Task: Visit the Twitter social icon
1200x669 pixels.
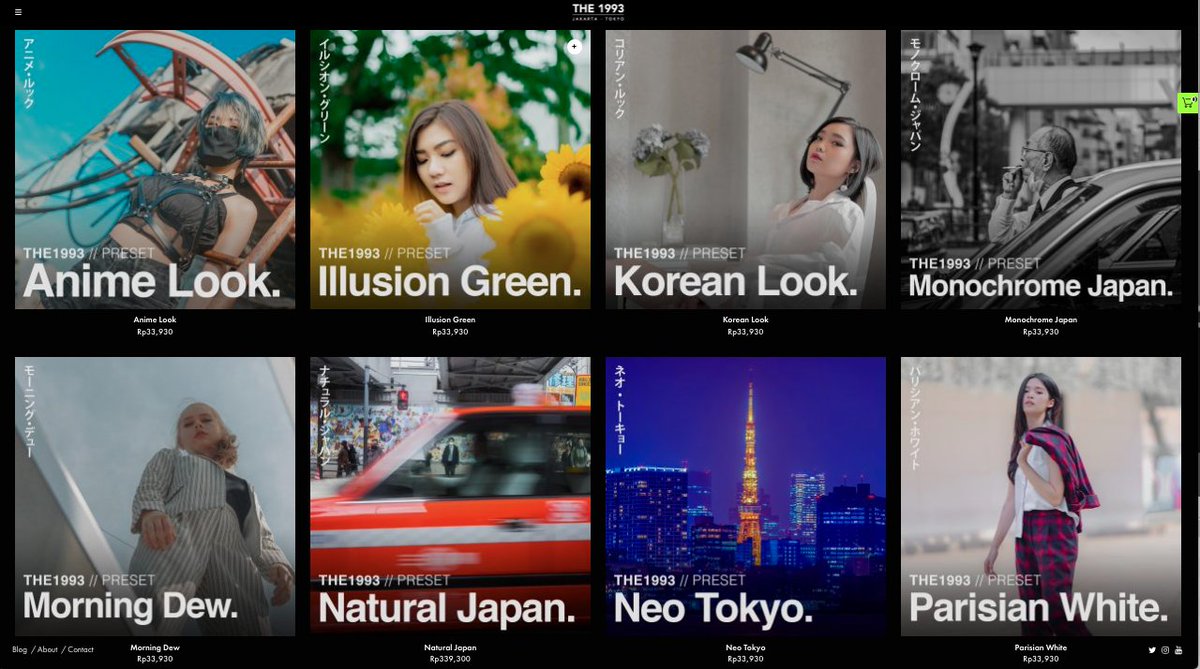Action: [x=1153, y=650]
